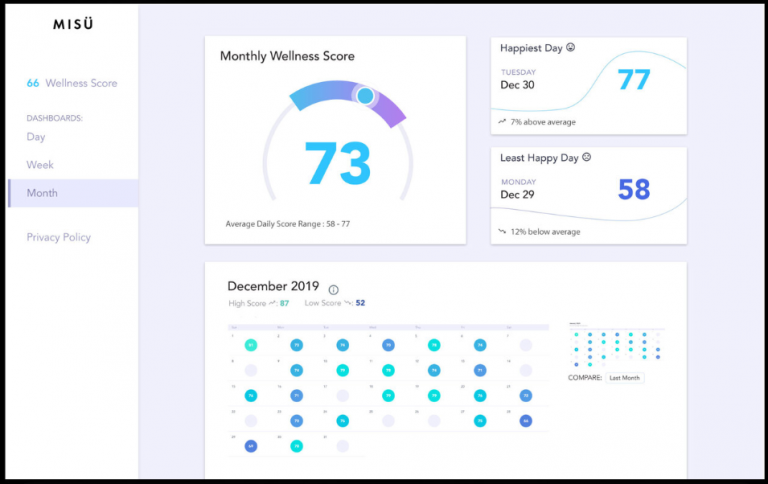Select the Month dashboard
The height and width of the screenshot is (484, 768).
42,193
